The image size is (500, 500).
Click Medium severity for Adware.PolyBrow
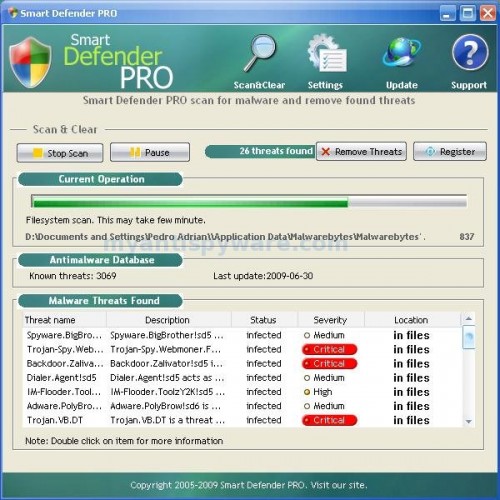pos(324,406)
